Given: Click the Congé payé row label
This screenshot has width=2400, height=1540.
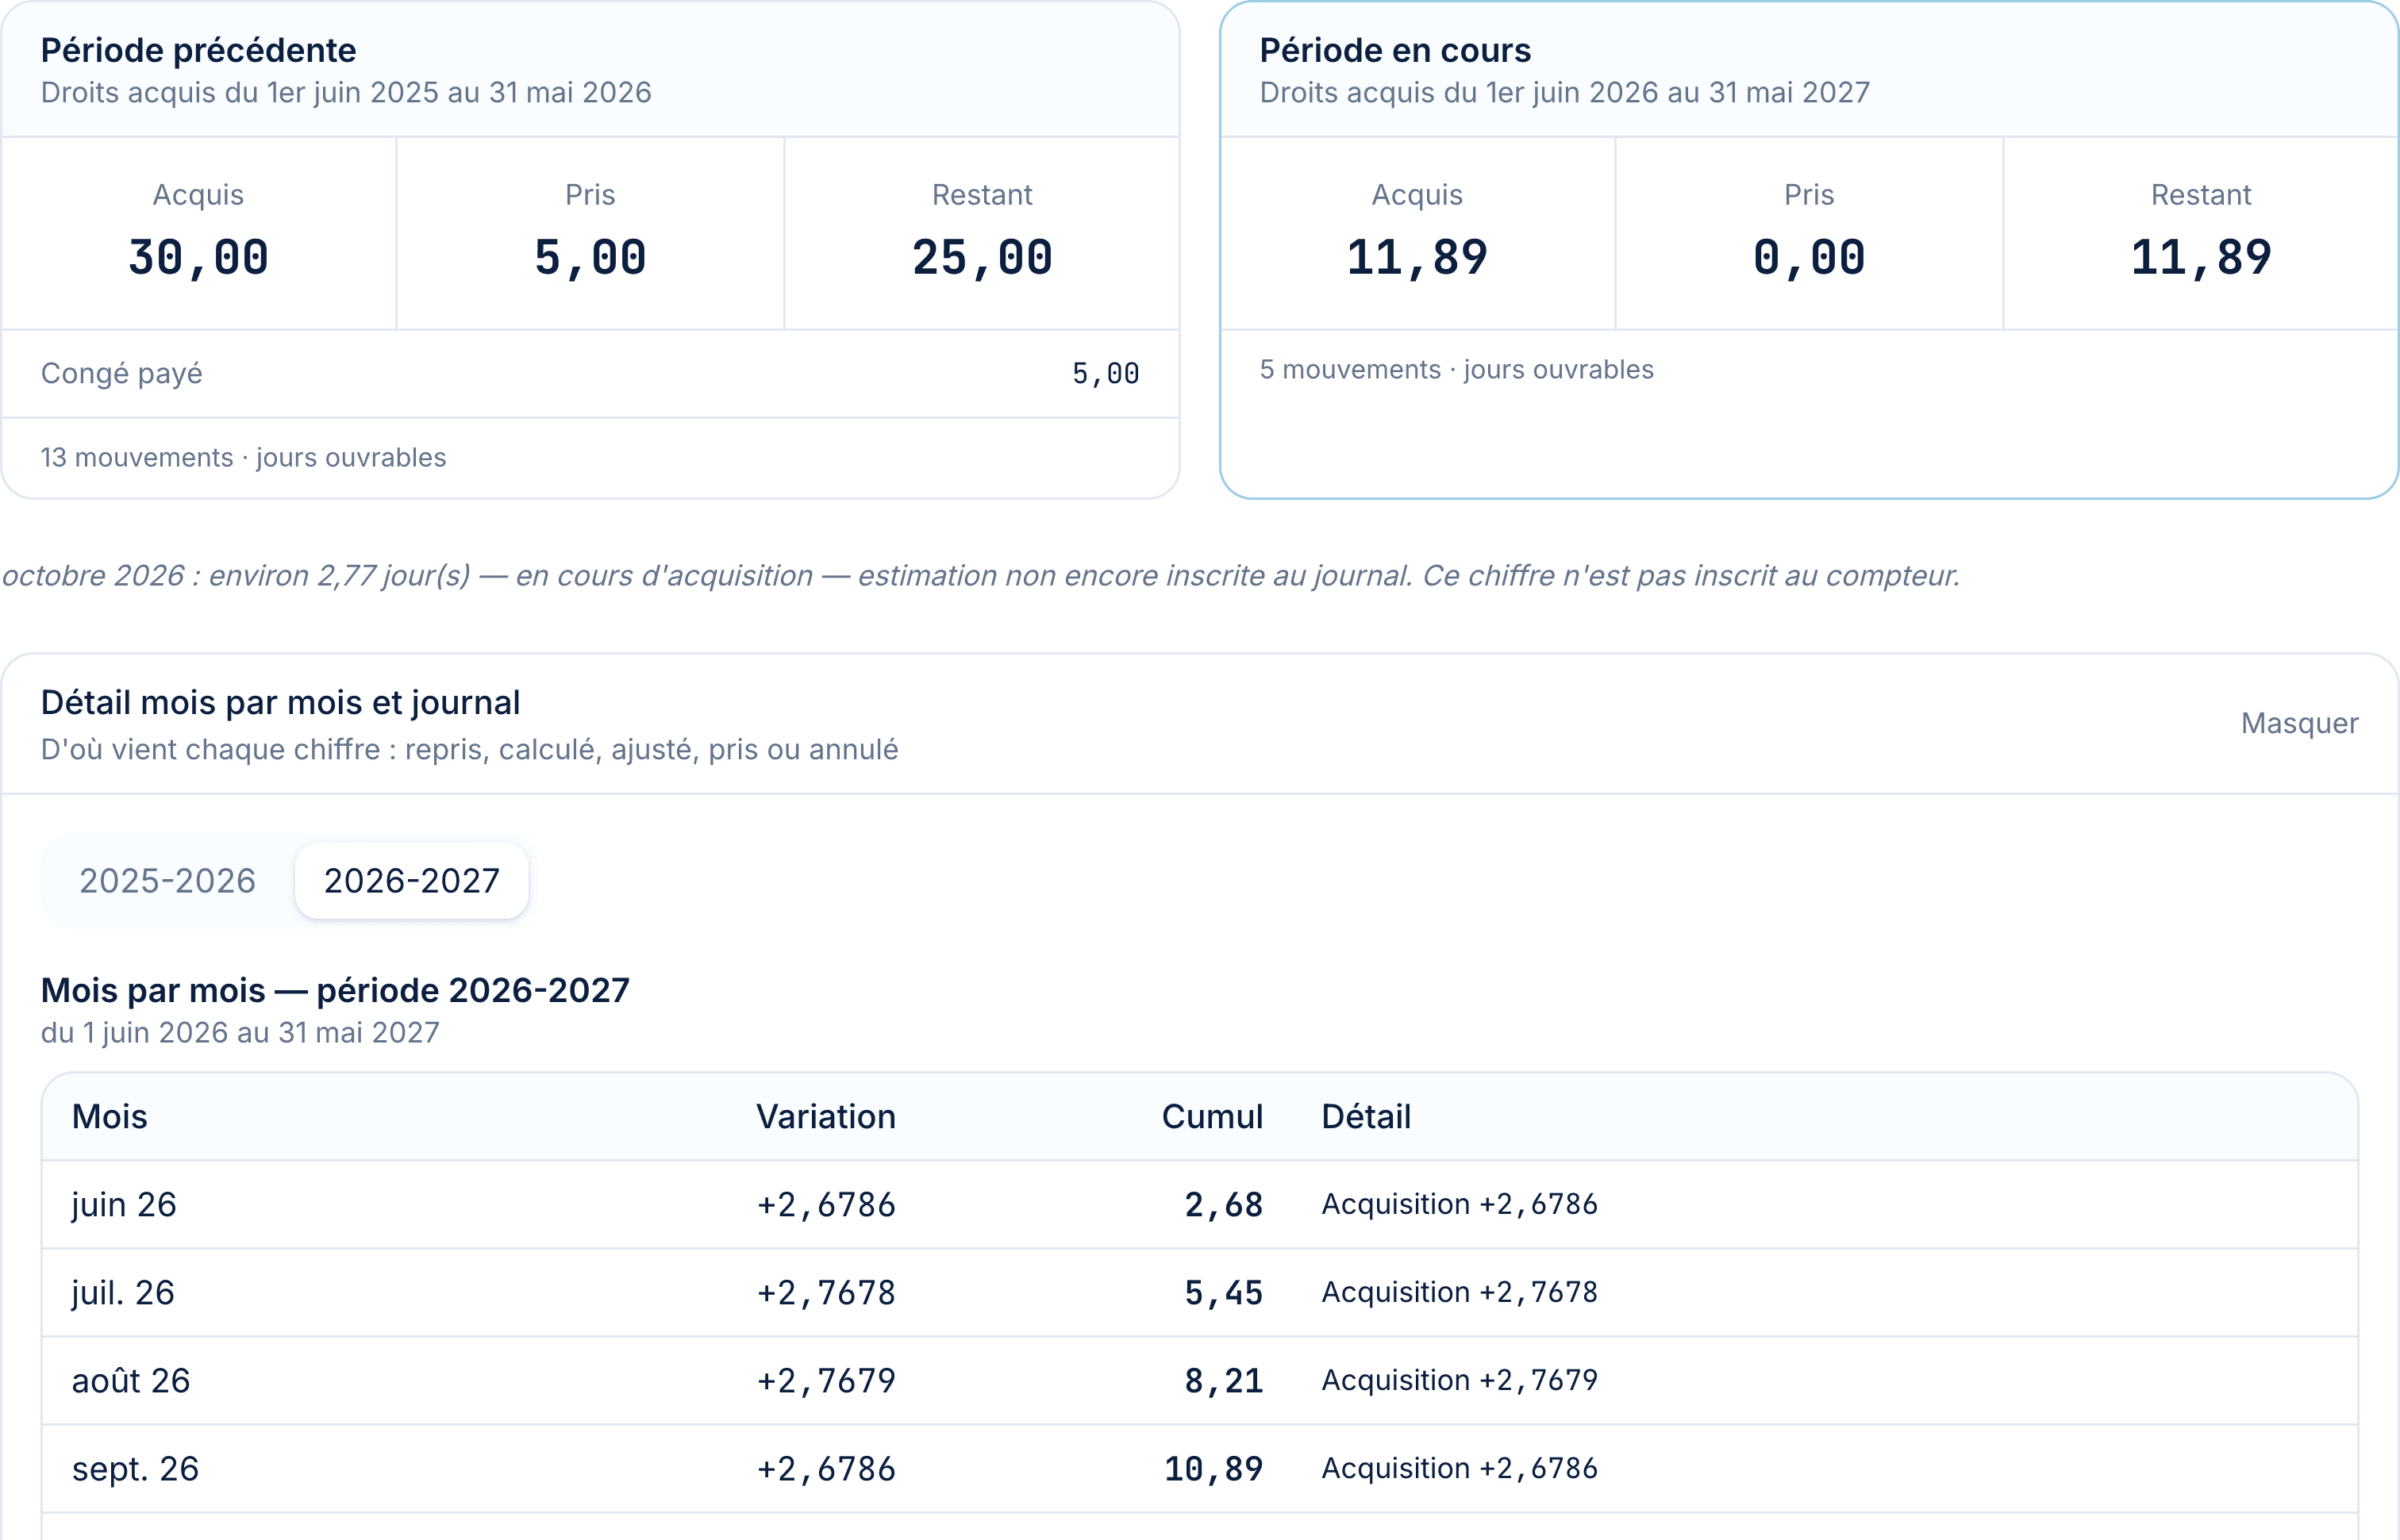Looking at the screenshot, I should (121, 374).
